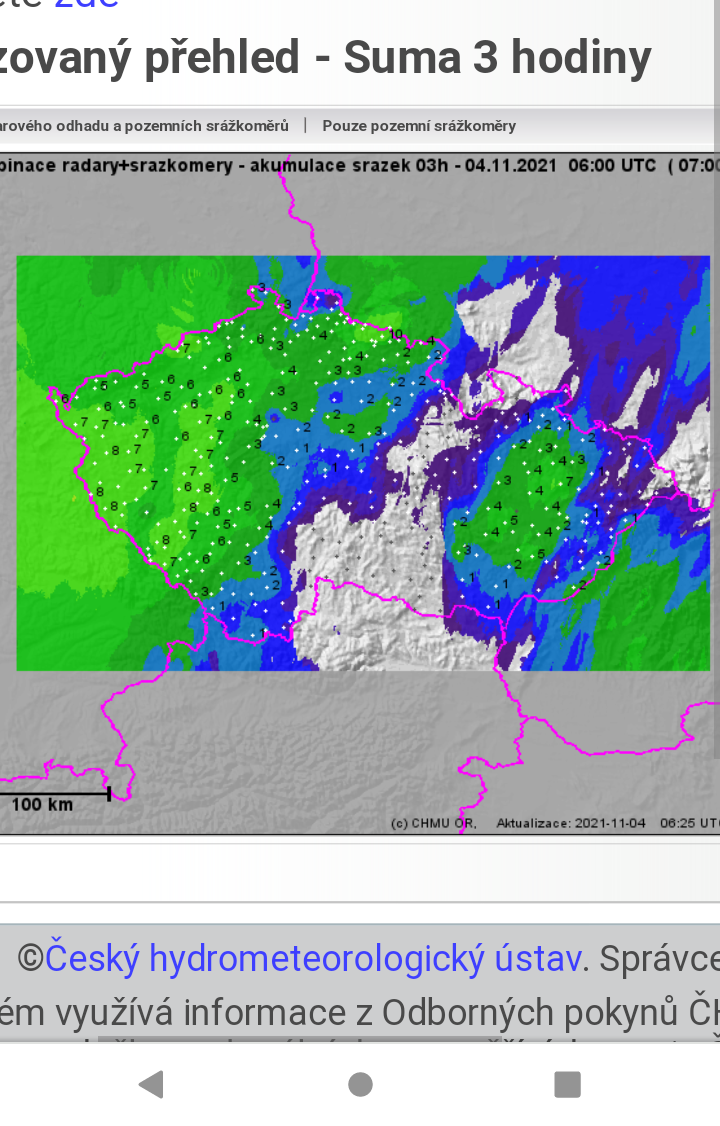Tap the rain gauge reading 10 on map

coord(395,334)
